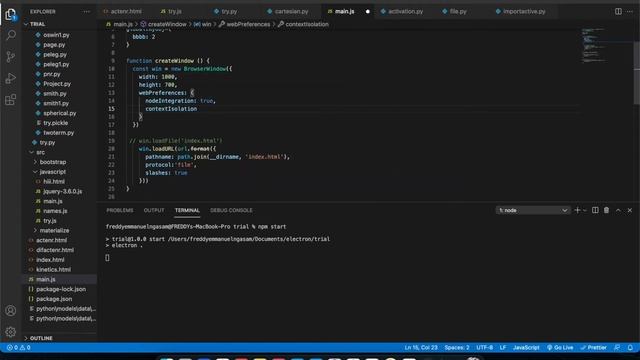
Task: Open the Extensions view
Action: (x=11, y=99)
